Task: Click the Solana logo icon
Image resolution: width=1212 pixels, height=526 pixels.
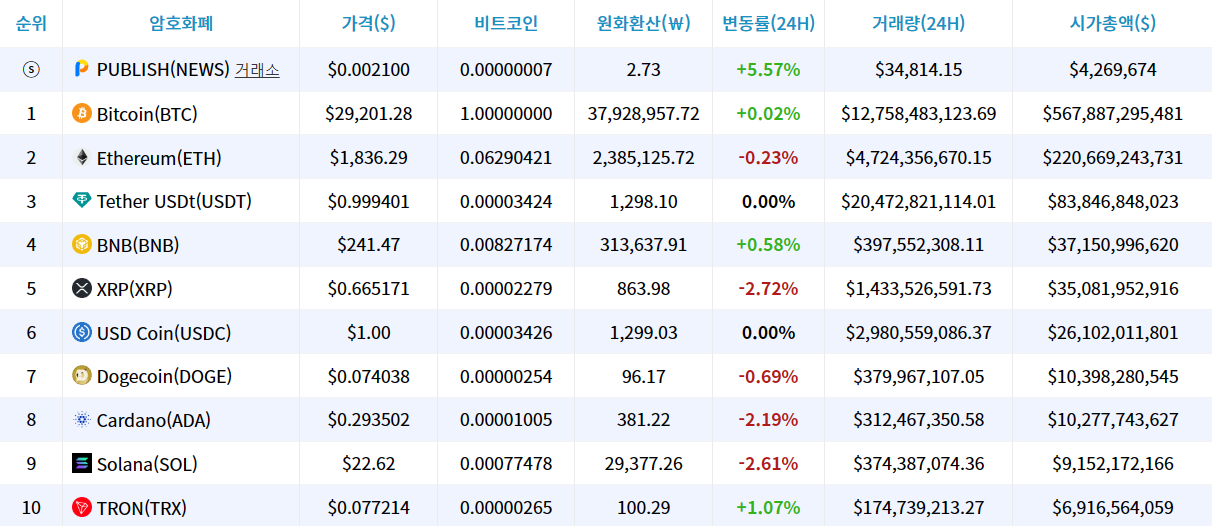Action: [82, 464]
